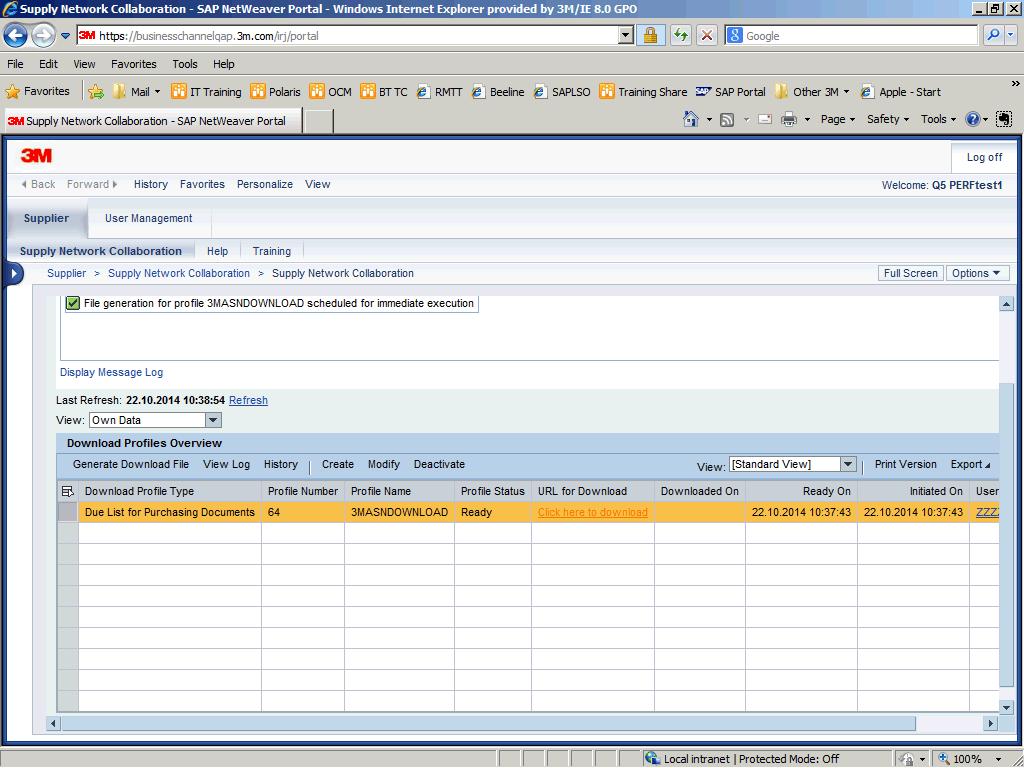The height and width of the screenshot is (768, 1024).
Task: Open the Polaris bookmark
Action: 276,92
